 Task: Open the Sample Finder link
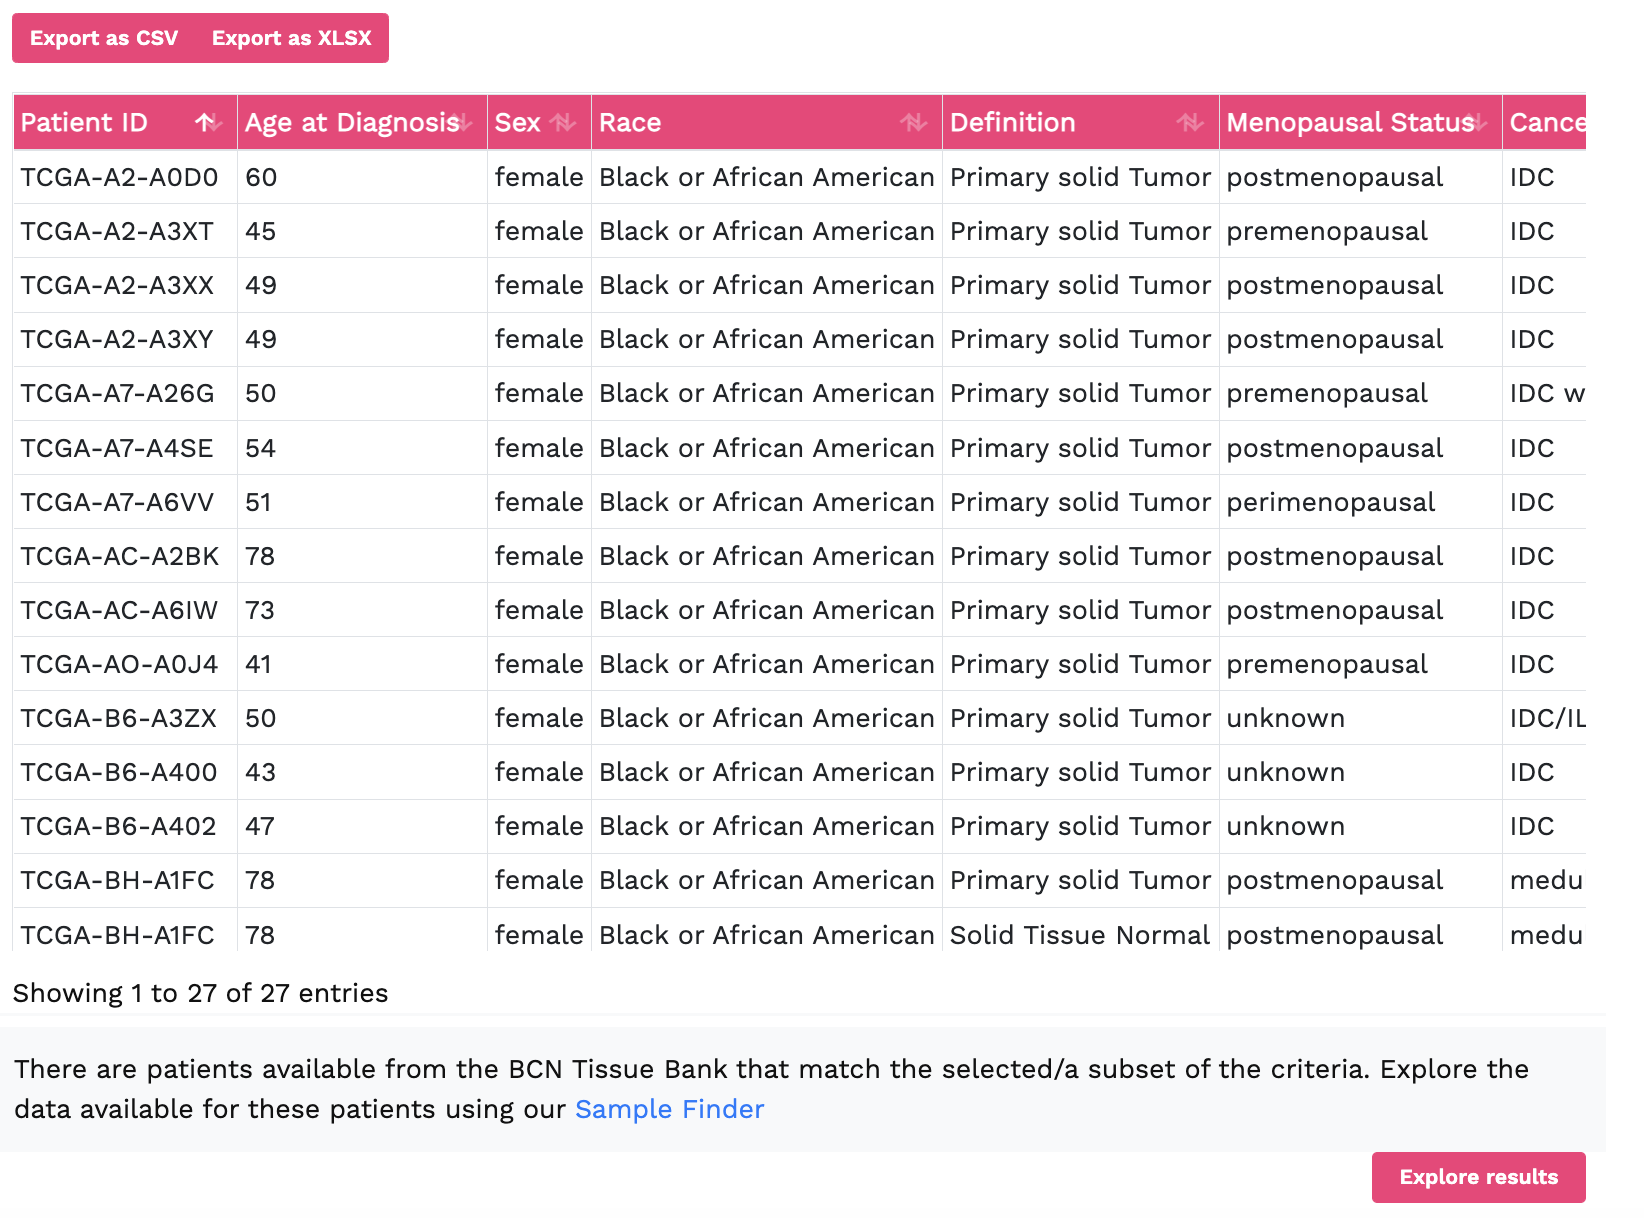tap(669, 1109)
